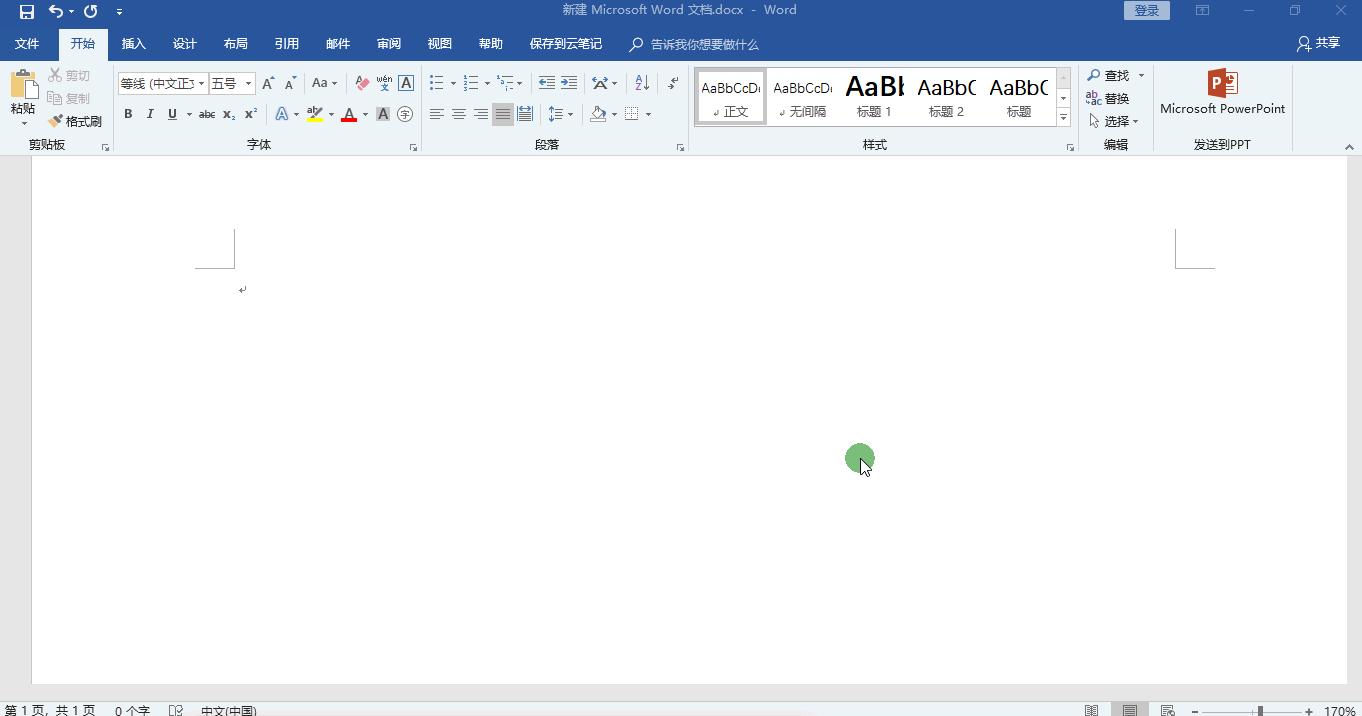Switch to the 引用 tab
The height and width of the screenshot is (716, 1362).
coord(287,44)
